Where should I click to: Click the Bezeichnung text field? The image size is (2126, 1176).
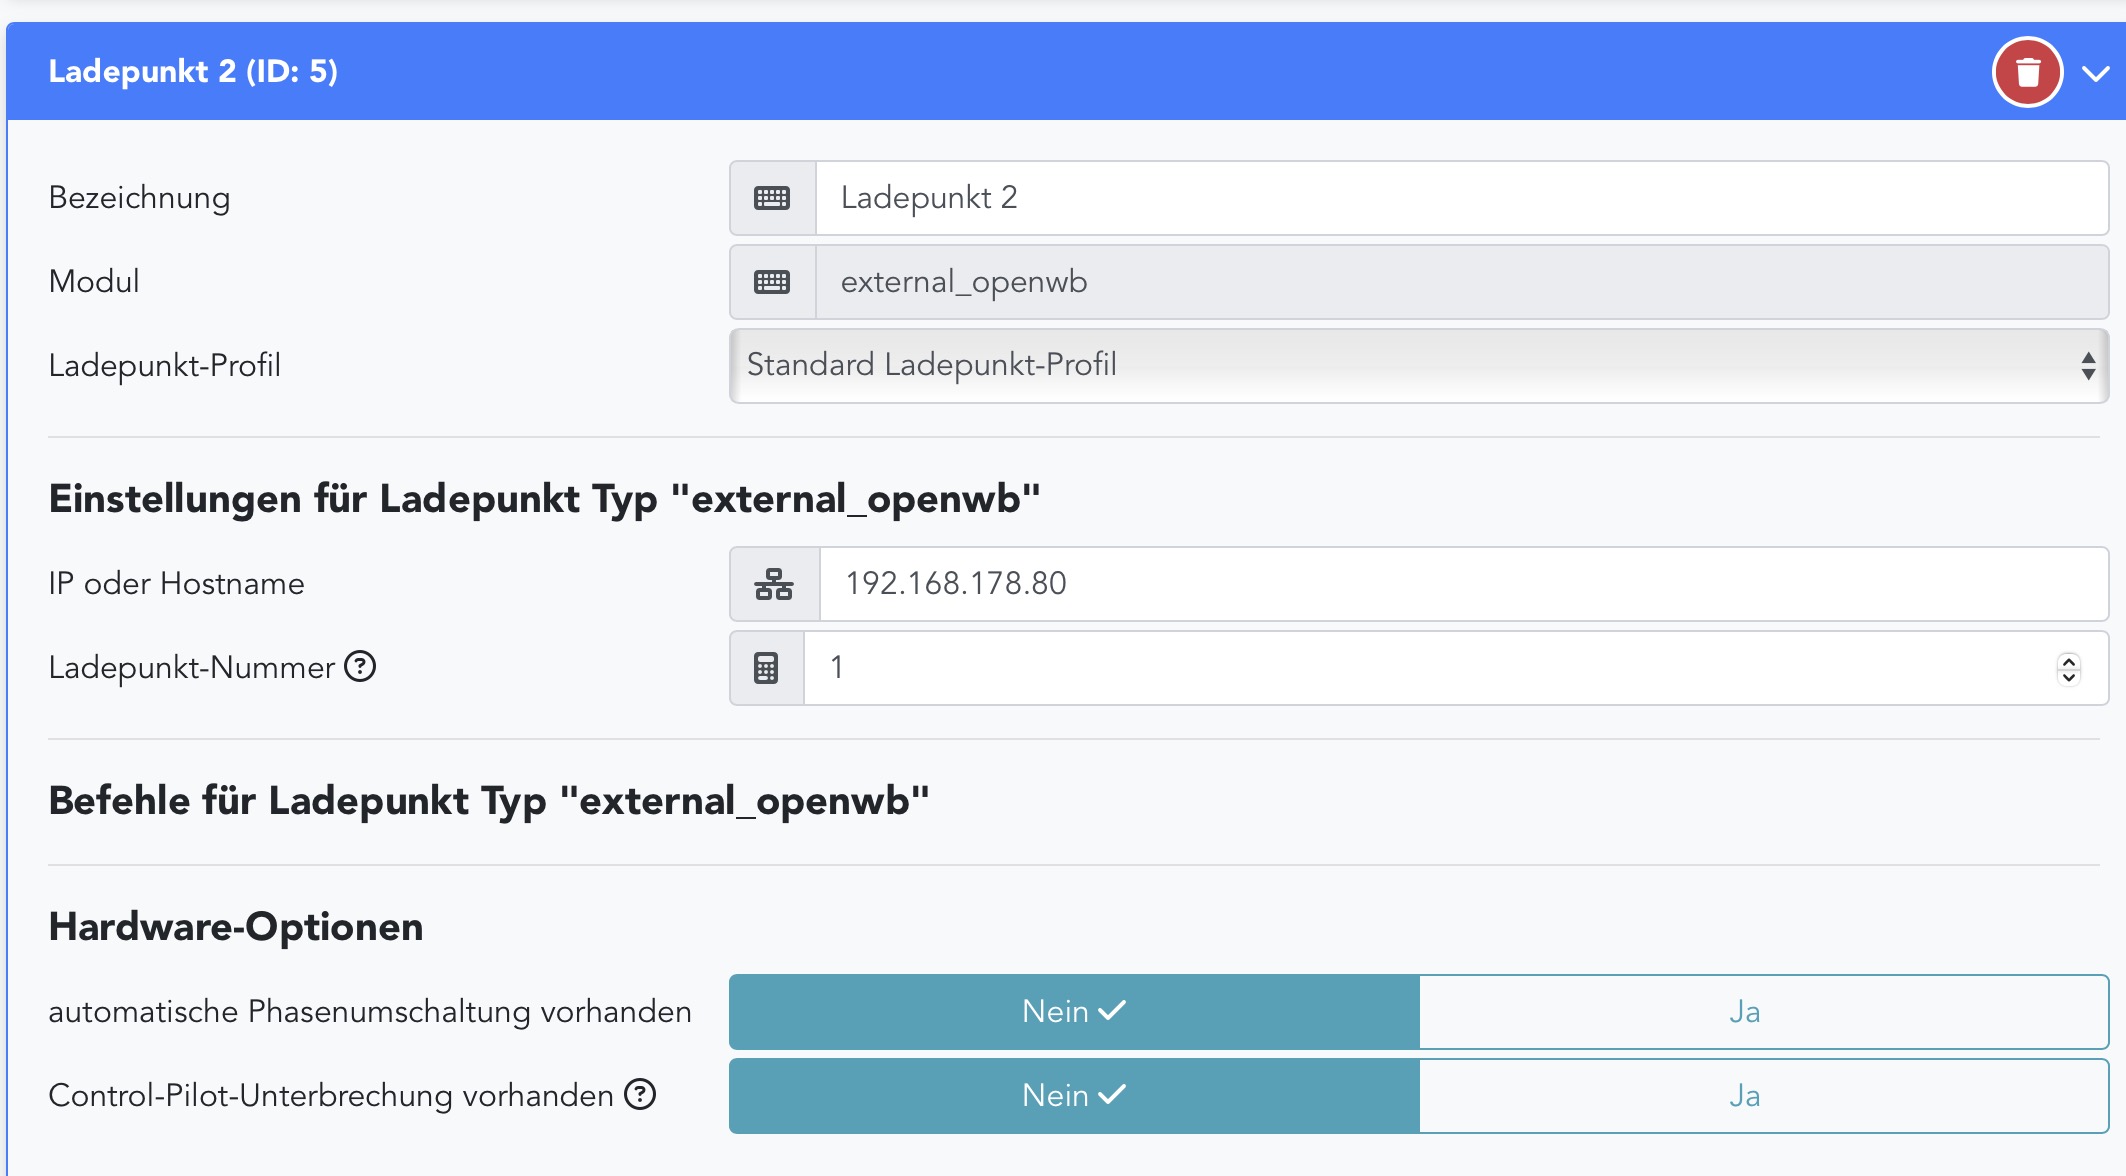click(x=1460, y=198)
